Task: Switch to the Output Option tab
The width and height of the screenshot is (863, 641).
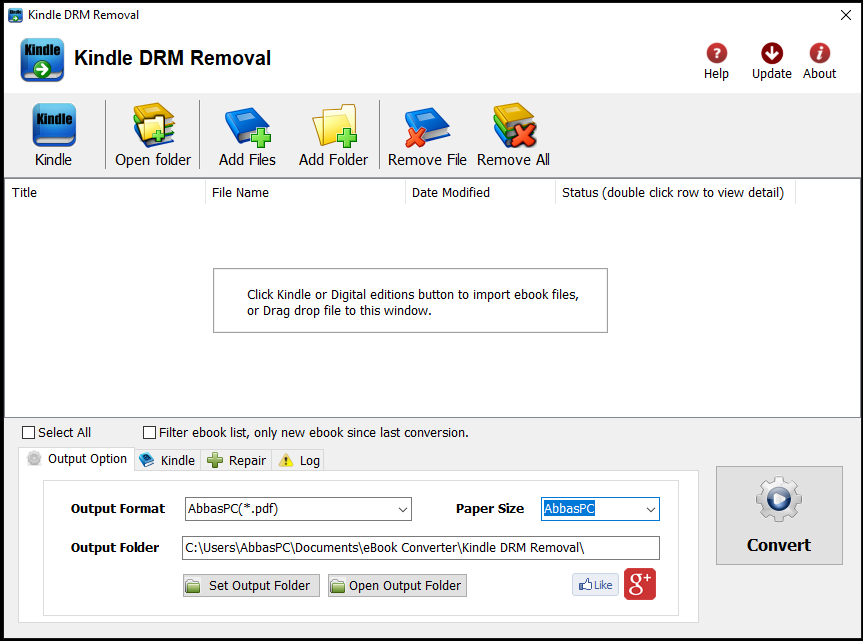Action: 77,459
